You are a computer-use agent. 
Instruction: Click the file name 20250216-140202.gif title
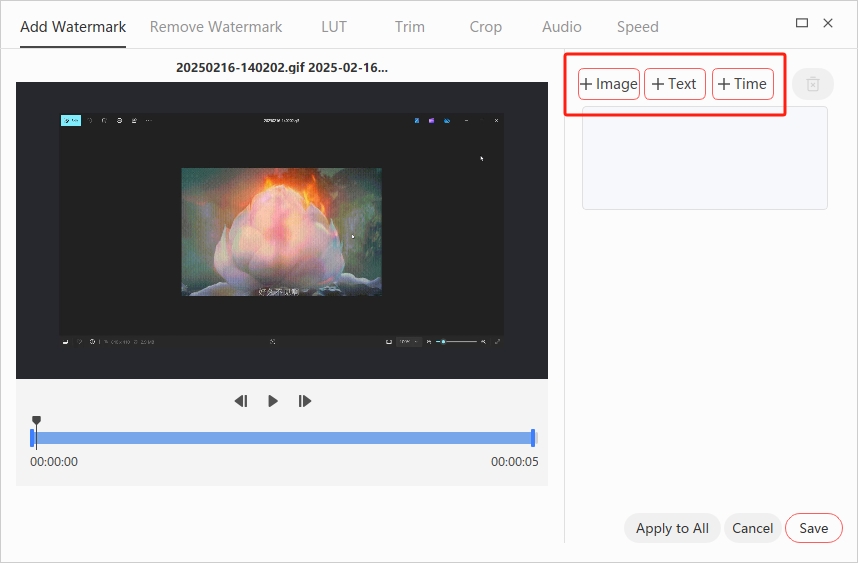click(x=282, y=68)
